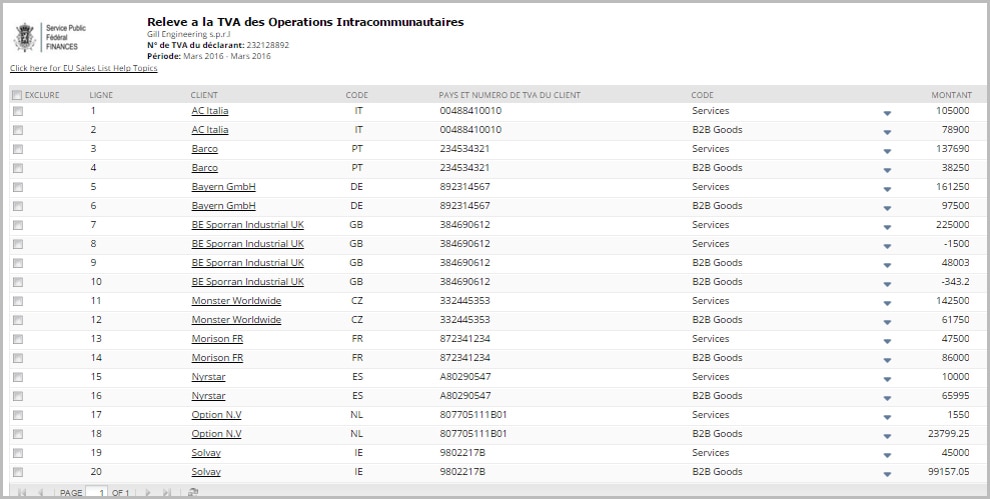Check the exclude box for line 13
This screenshot has width=990, height=499.
pos(18,339)
